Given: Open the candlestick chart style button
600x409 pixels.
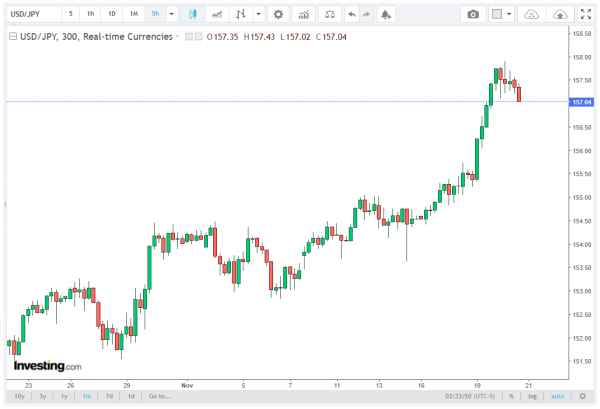Looking at the screenshot, I should pyautogui.click(x=193, y=14).
